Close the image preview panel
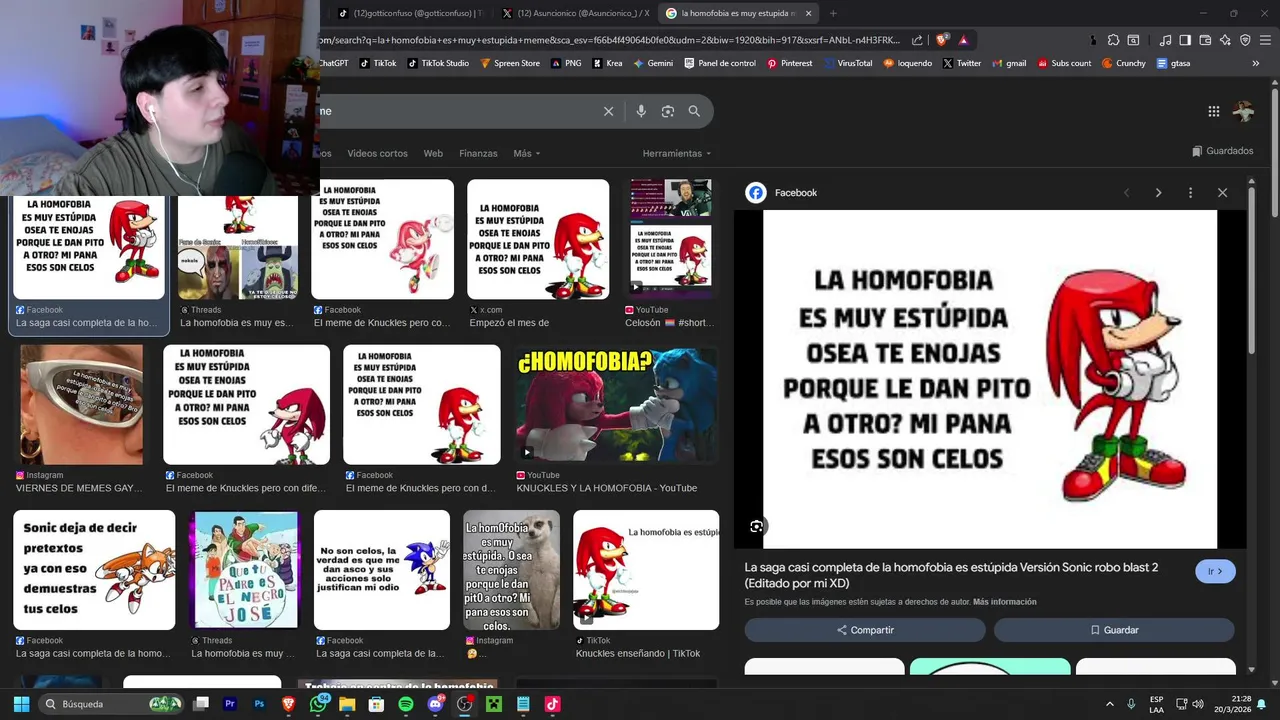The height and width of the screenshot is (720, 1280). pos(1222,193)
